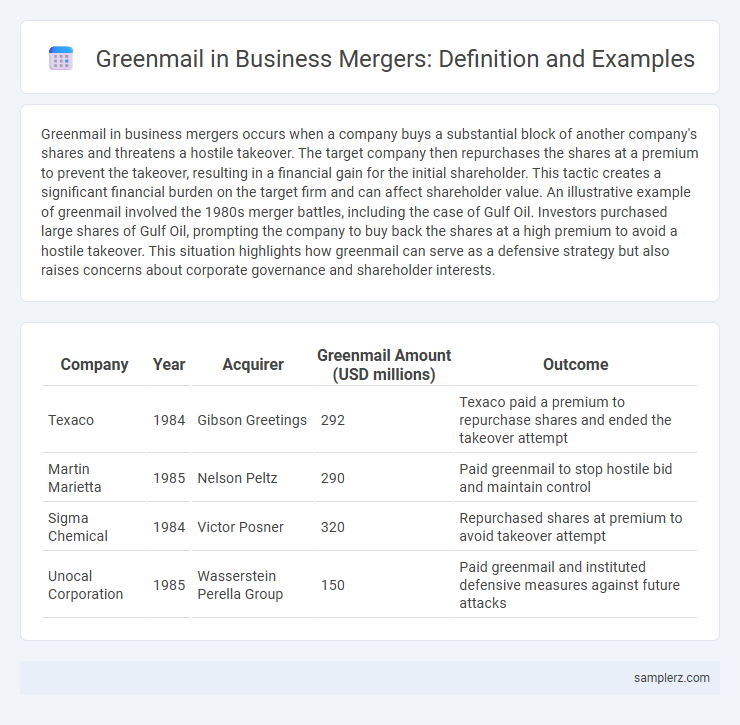
Task: Click year 1984 in the Texaco row
Action: [169, 420]
